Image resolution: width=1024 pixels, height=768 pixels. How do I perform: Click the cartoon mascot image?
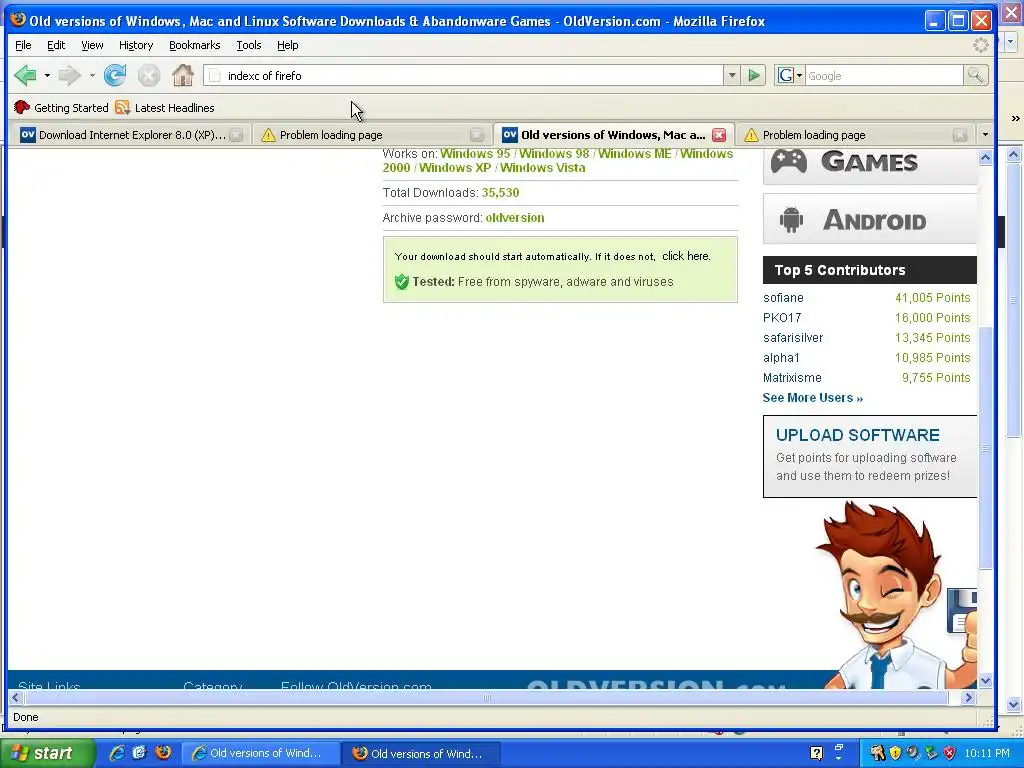(895, 594)
